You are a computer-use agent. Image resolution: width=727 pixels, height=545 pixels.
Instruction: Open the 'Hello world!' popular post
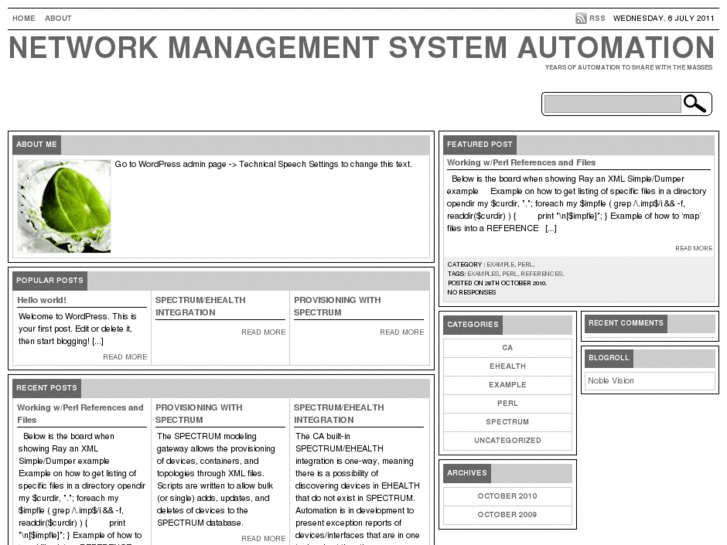42,300
